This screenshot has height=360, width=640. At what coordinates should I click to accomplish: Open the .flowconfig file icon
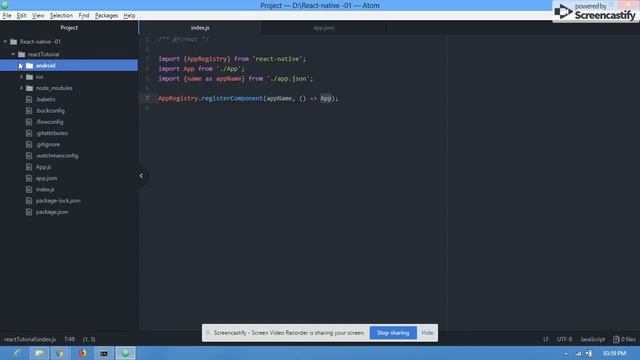[x=29, y=122]
